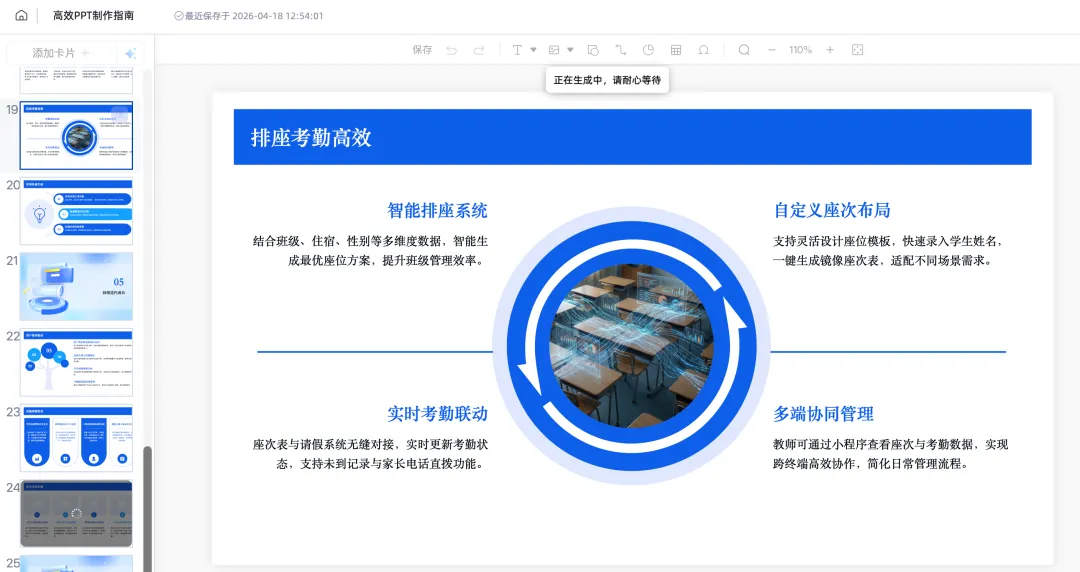The width and height of the screenshot is (1080, 572).
Task: Click the 保存 save button
Action: click(422, 50)
